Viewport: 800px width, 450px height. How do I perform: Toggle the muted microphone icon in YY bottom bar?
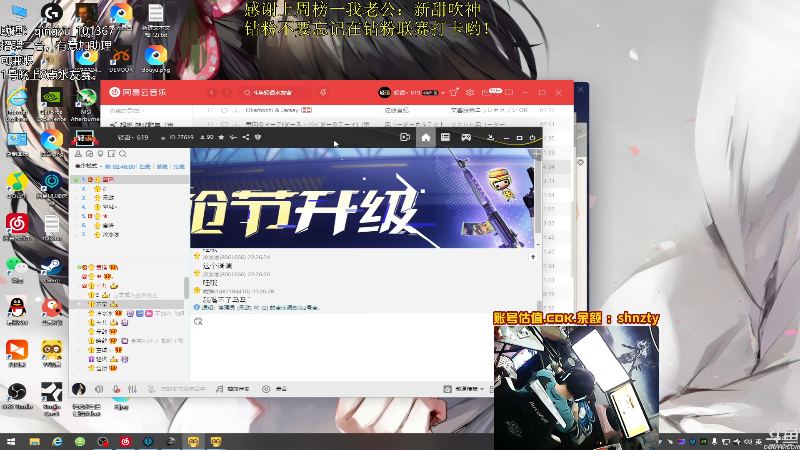pyautogui.click(x=151, y=389)
